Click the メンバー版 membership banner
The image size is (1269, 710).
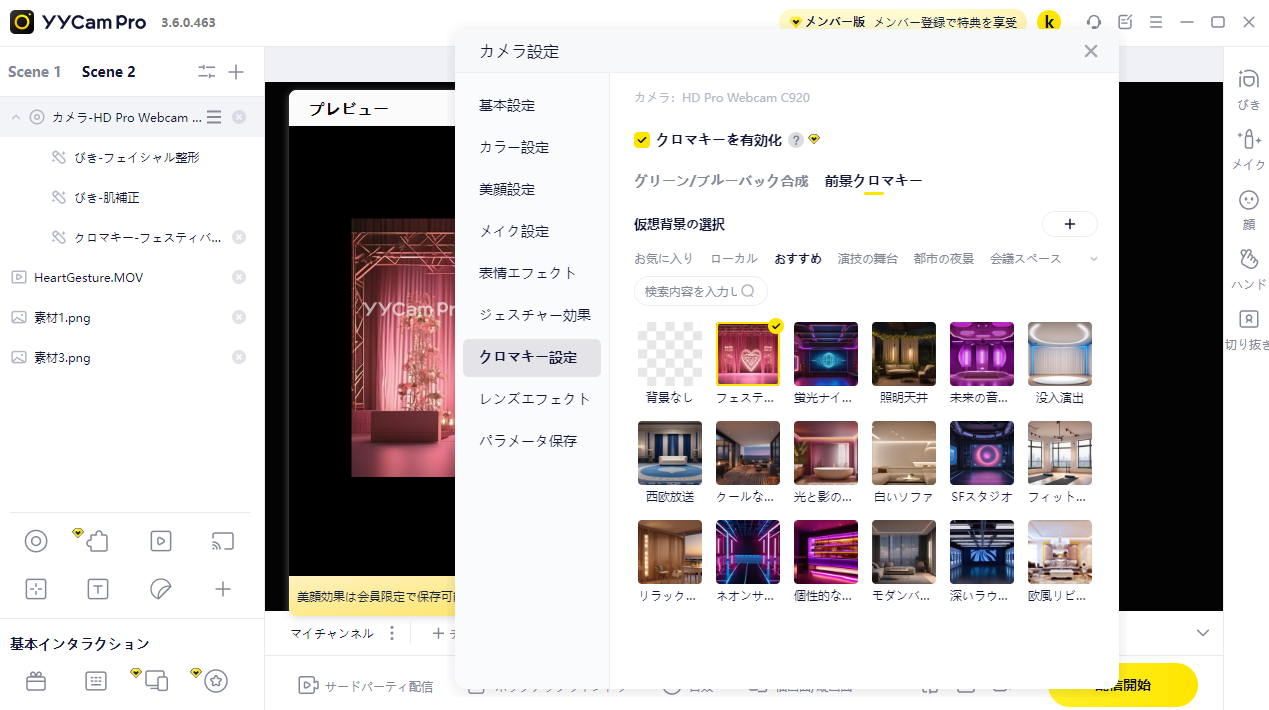pyautogui.click(x=903, y=22)
